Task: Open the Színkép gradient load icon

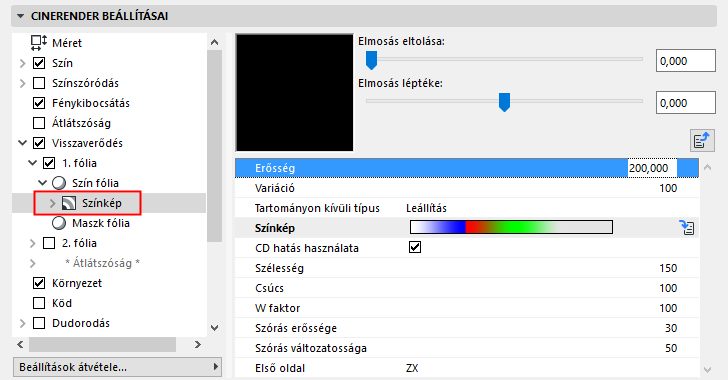Action: click(x=687, y=228)
